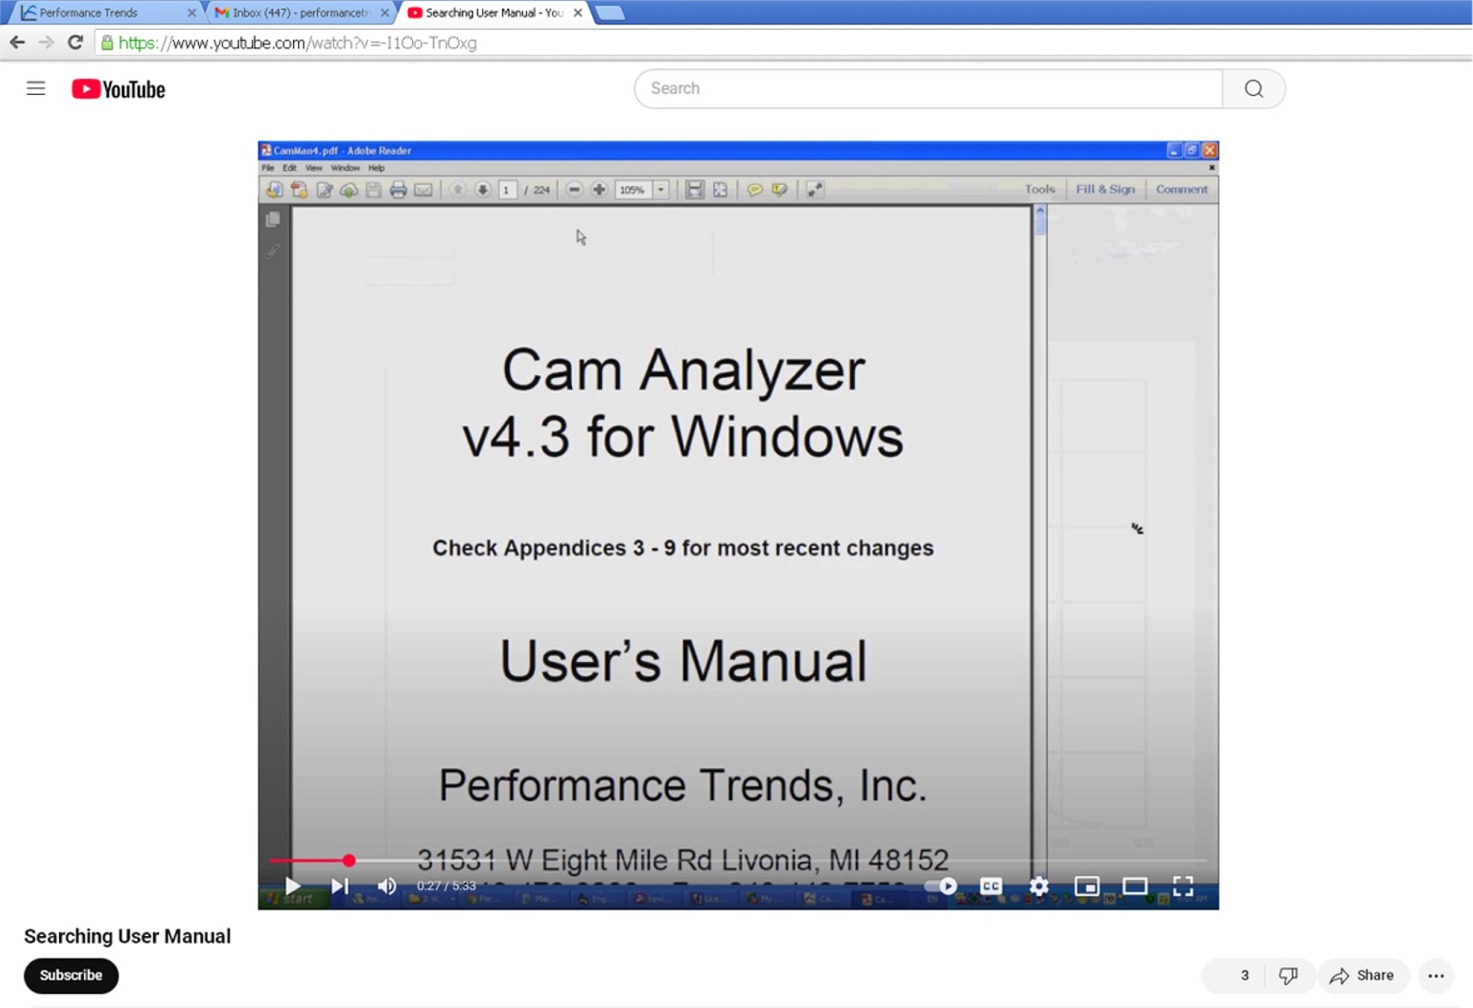Click the green secure padlock in address bar
The height and width of the screenshot is (1008, 1473).
(x=107, y=43)
